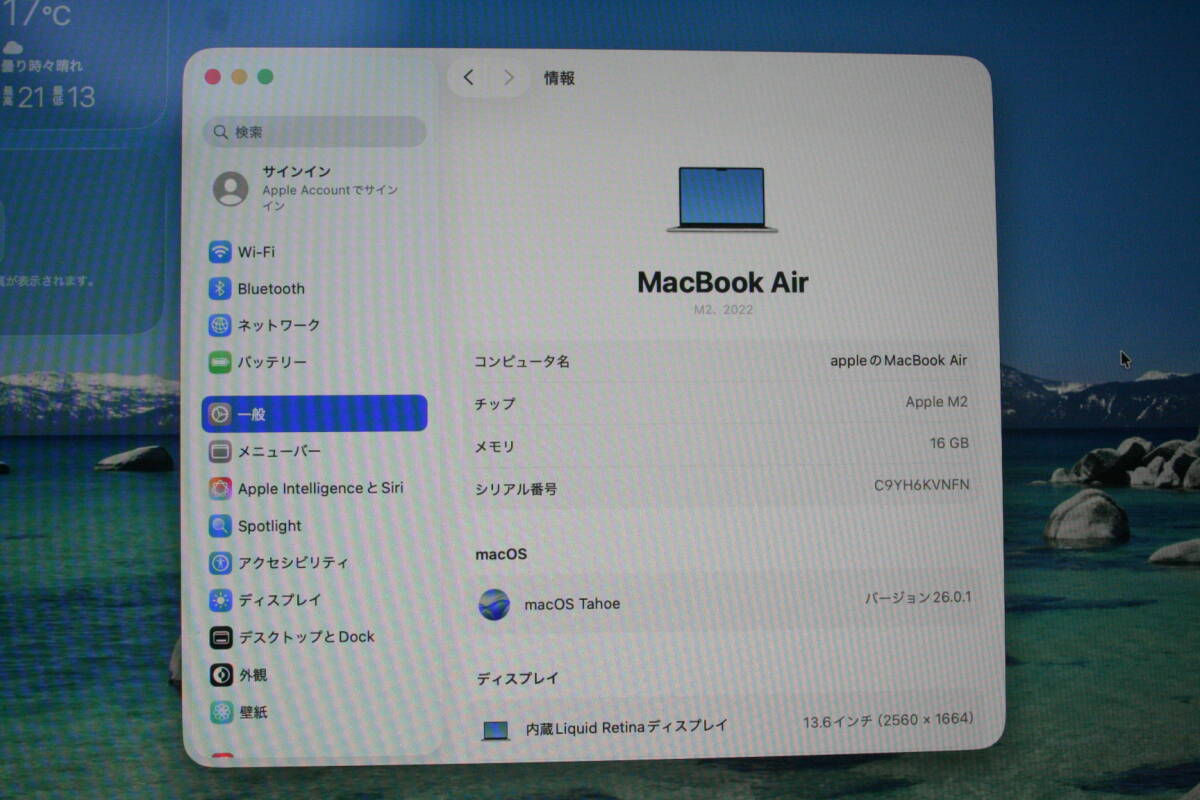Open the デスクトップと Dock icon
Screen dimensions: 1200x800
(220, 637)
